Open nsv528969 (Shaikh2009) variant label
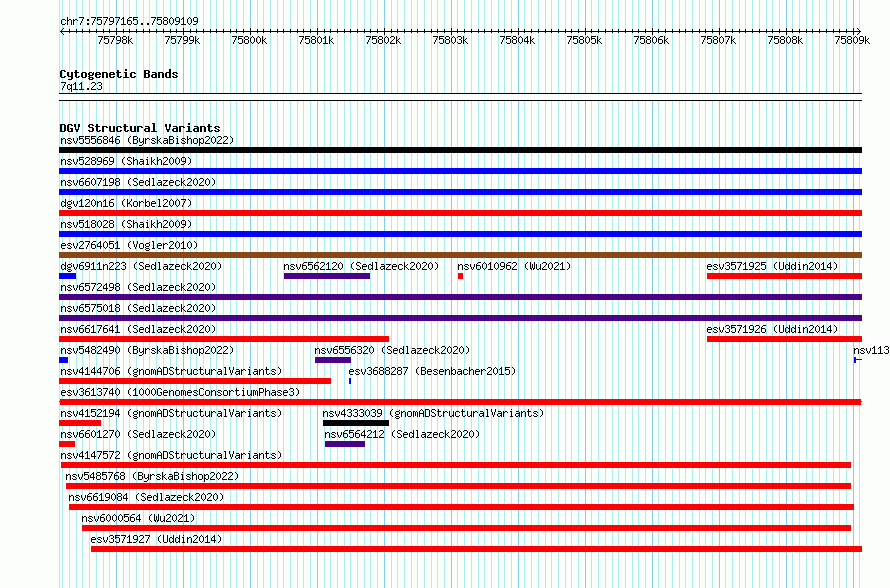The image size is (890, 588). 126,161
